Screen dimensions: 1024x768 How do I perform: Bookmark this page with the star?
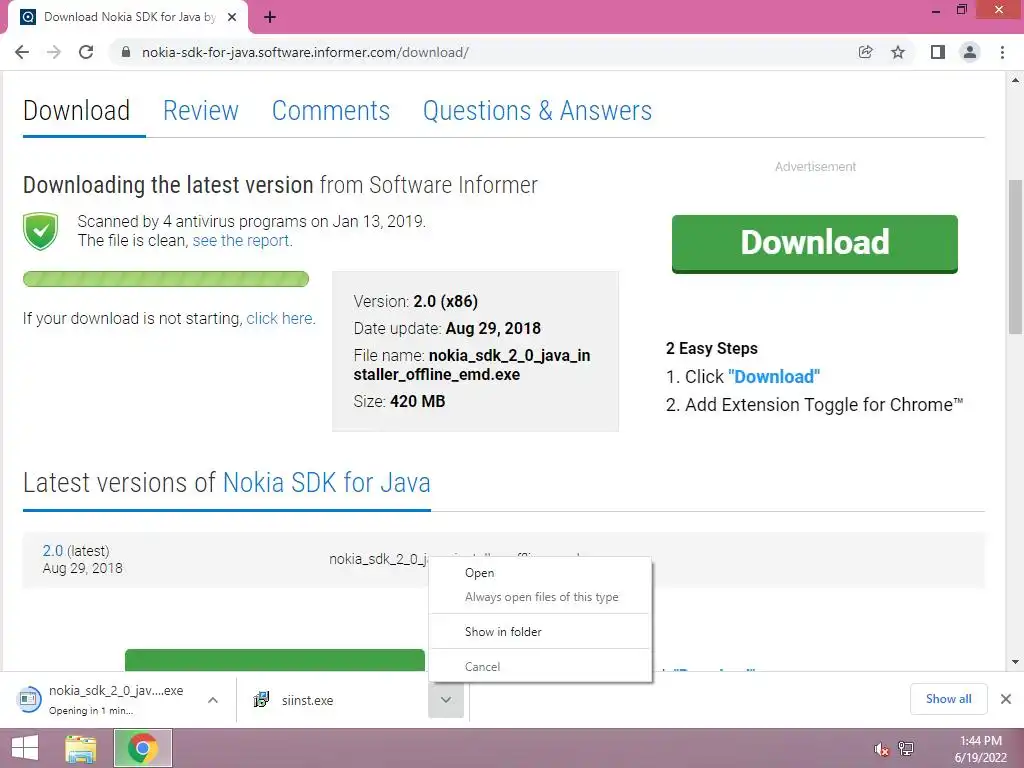898,52
